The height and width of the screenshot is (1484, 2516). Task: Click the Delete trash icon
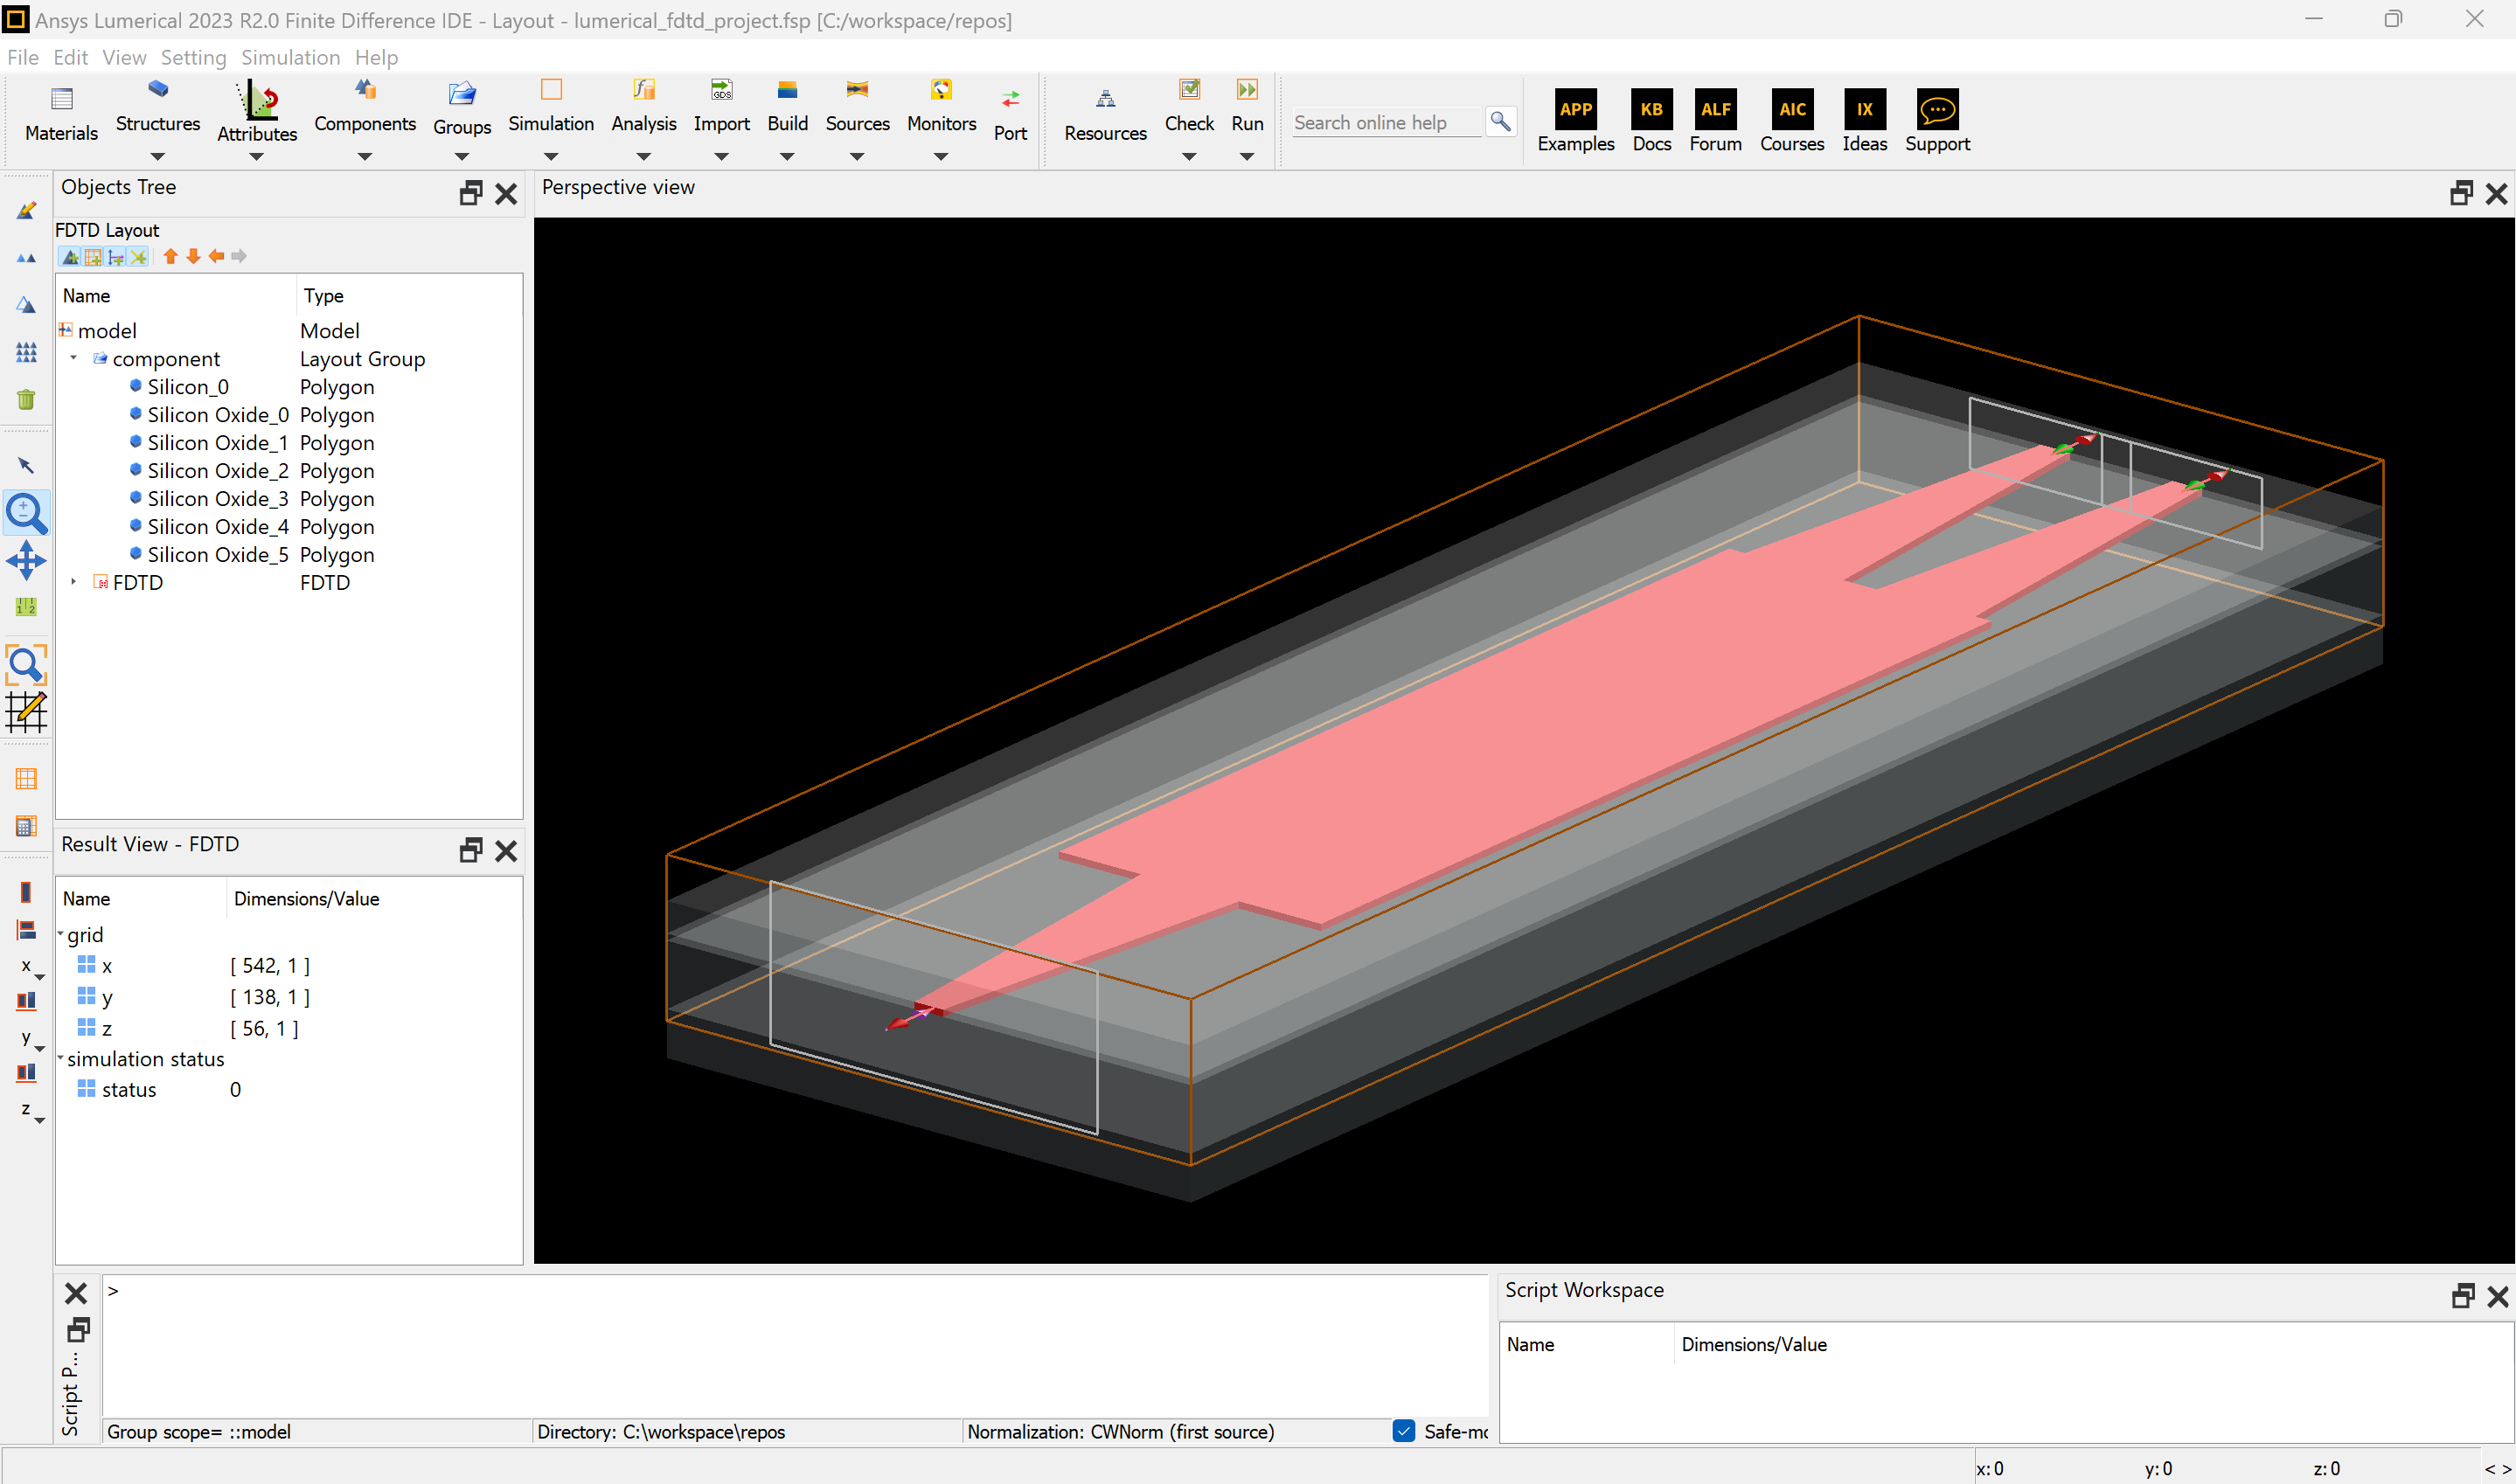(x=26, y=400)
